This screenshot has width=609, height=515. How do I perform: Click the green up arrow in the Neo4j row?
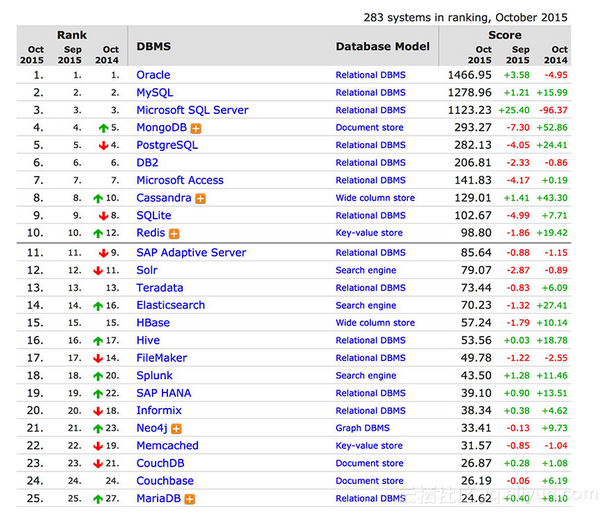98,429
